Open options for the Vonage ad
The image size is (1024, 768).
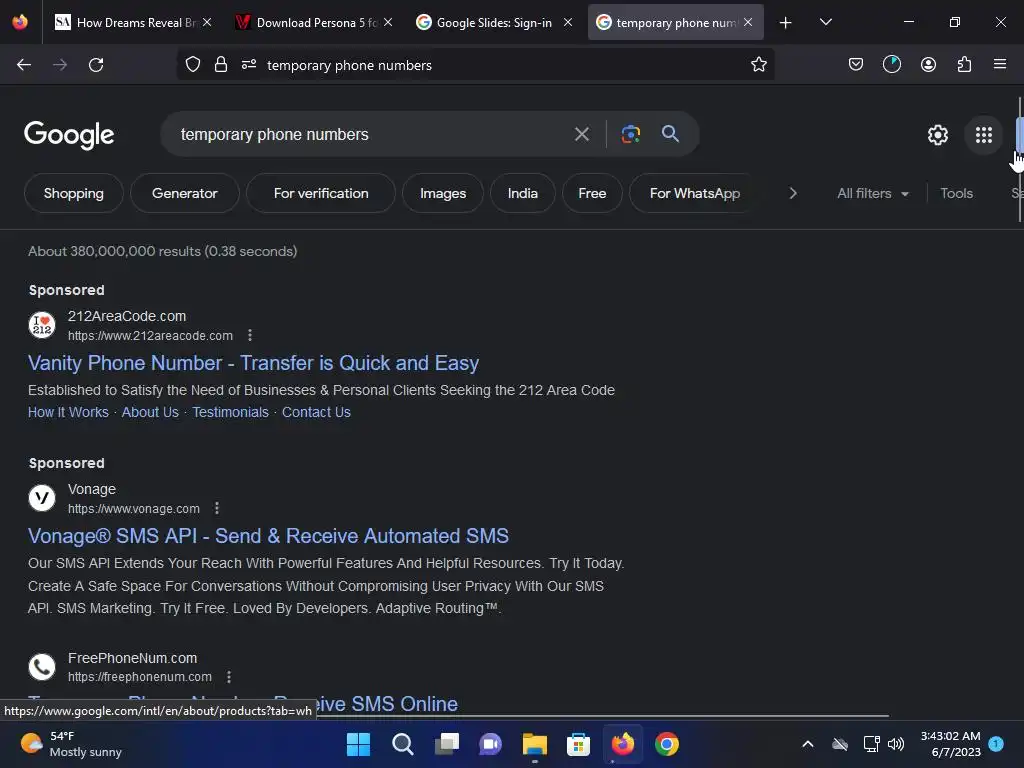pyautogui.click(x=217, y=509)
